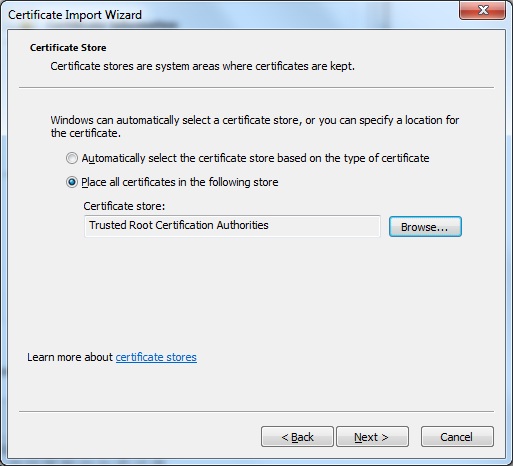This screenshot has height=466, width=513.
Task: Click the "Learn more about" text
Action: click(x=70, y=357)
